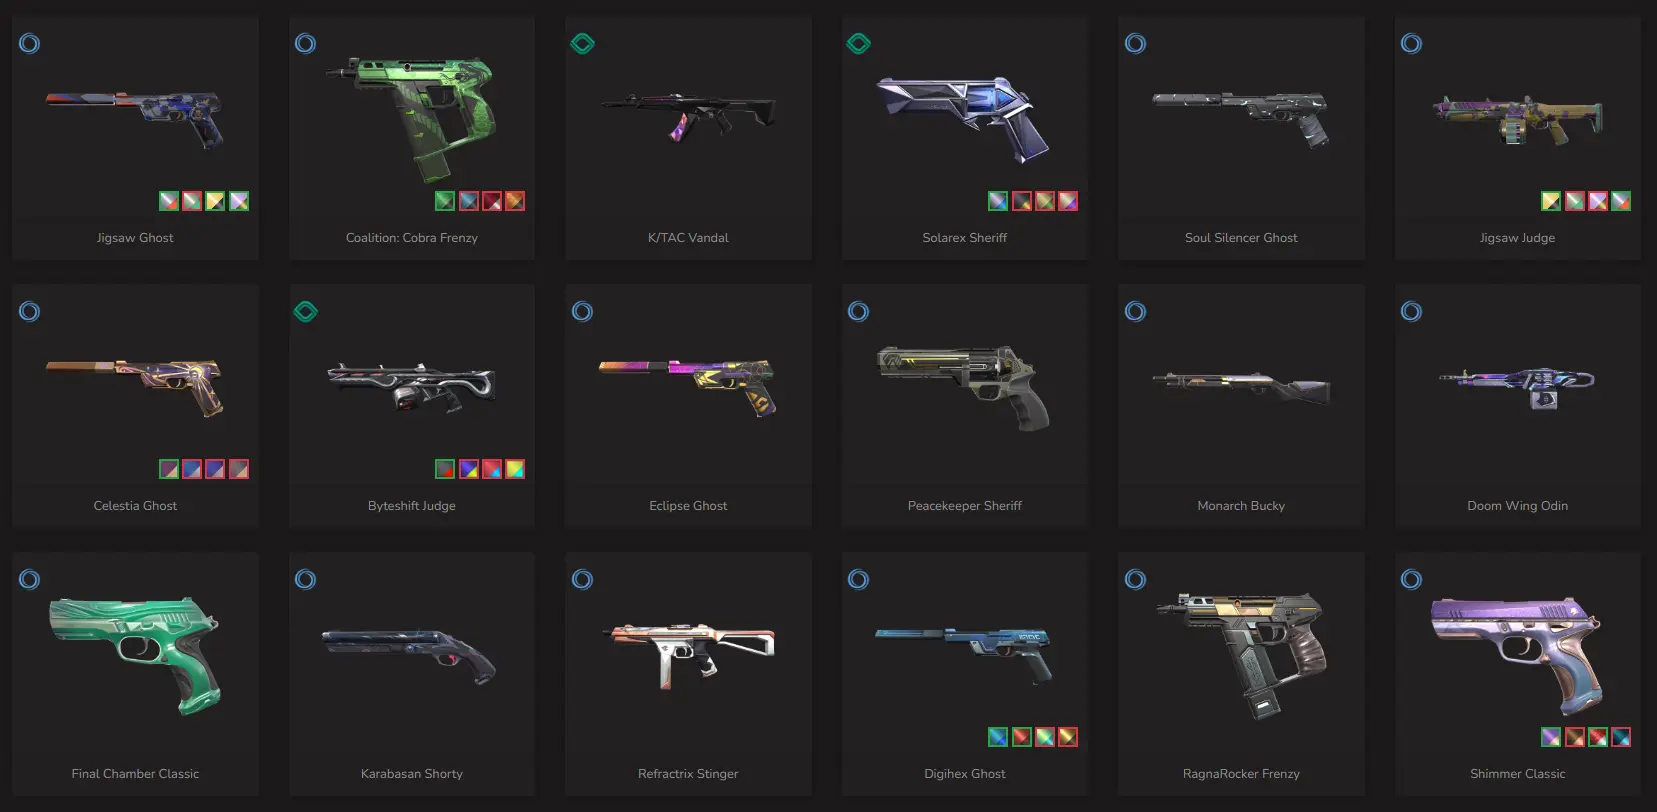Click the green tier icon on Byteshift Judge
The height and width of the screenshot is (812, 1657).
(x=306, y=311)
